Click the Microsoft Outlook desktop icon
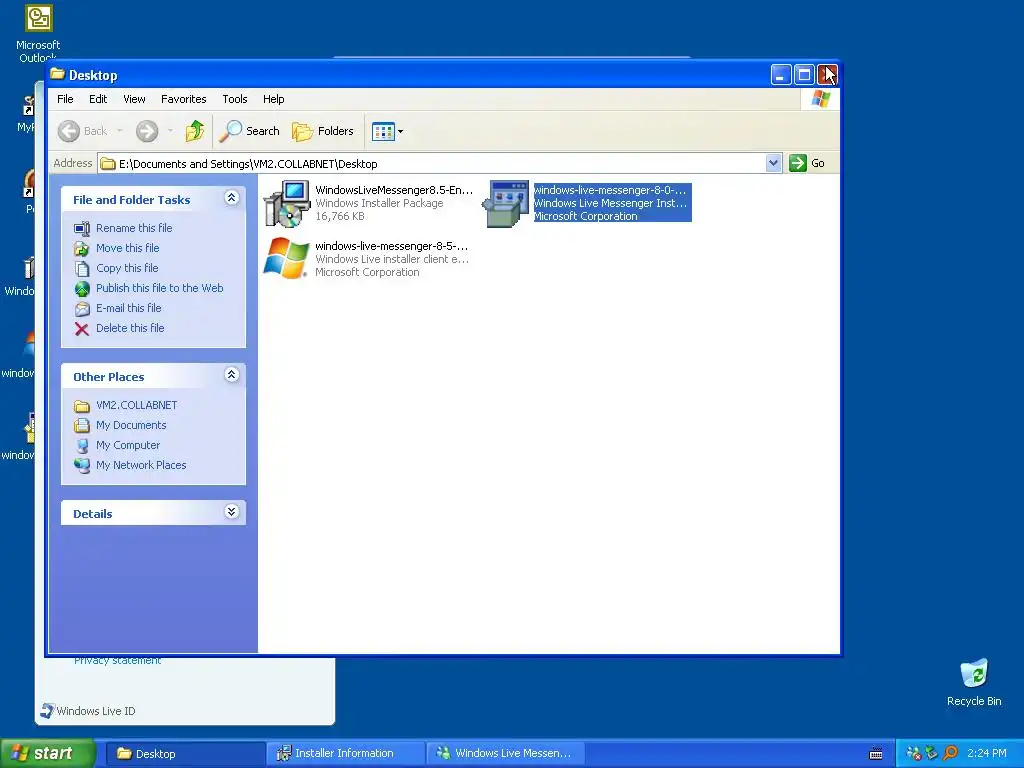Viewport: 1024px width, 768px height. [x=38, y=33]
